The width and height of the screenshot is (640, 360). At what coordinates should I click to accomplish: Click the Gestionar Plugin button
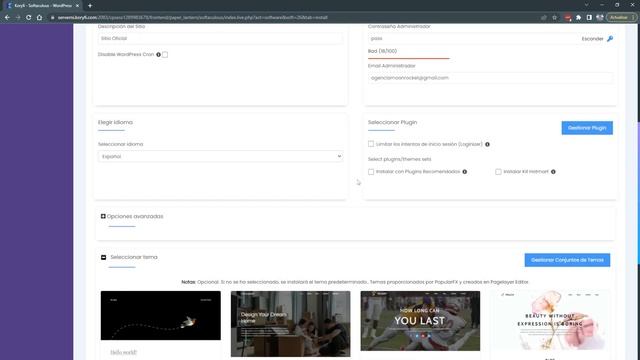tap(587, 128)
